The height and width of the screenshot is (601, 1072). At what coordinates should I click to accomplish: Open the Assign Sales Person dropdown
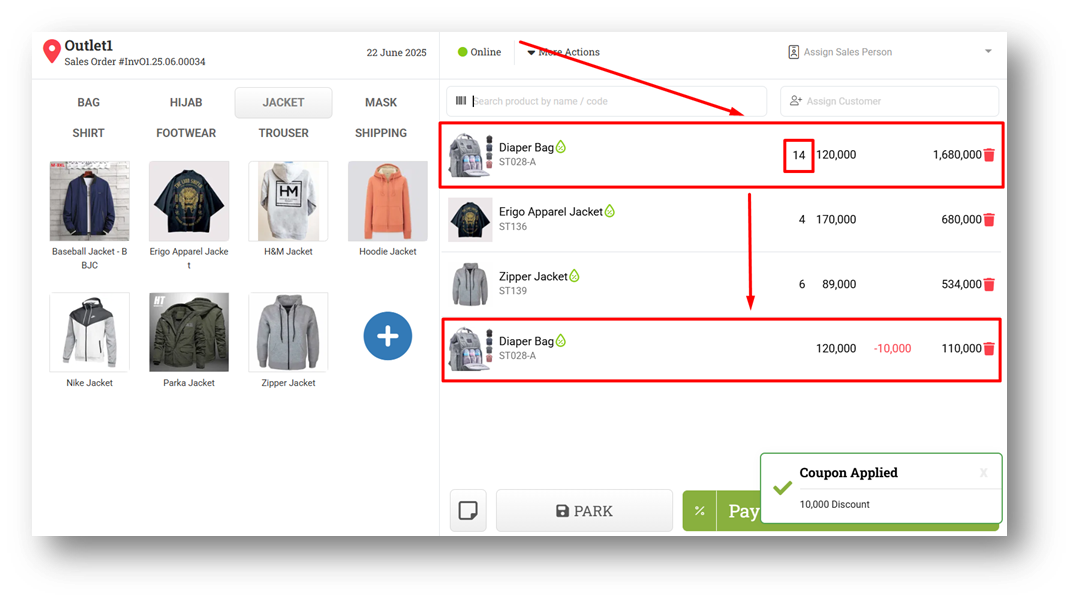pos(889,52)
